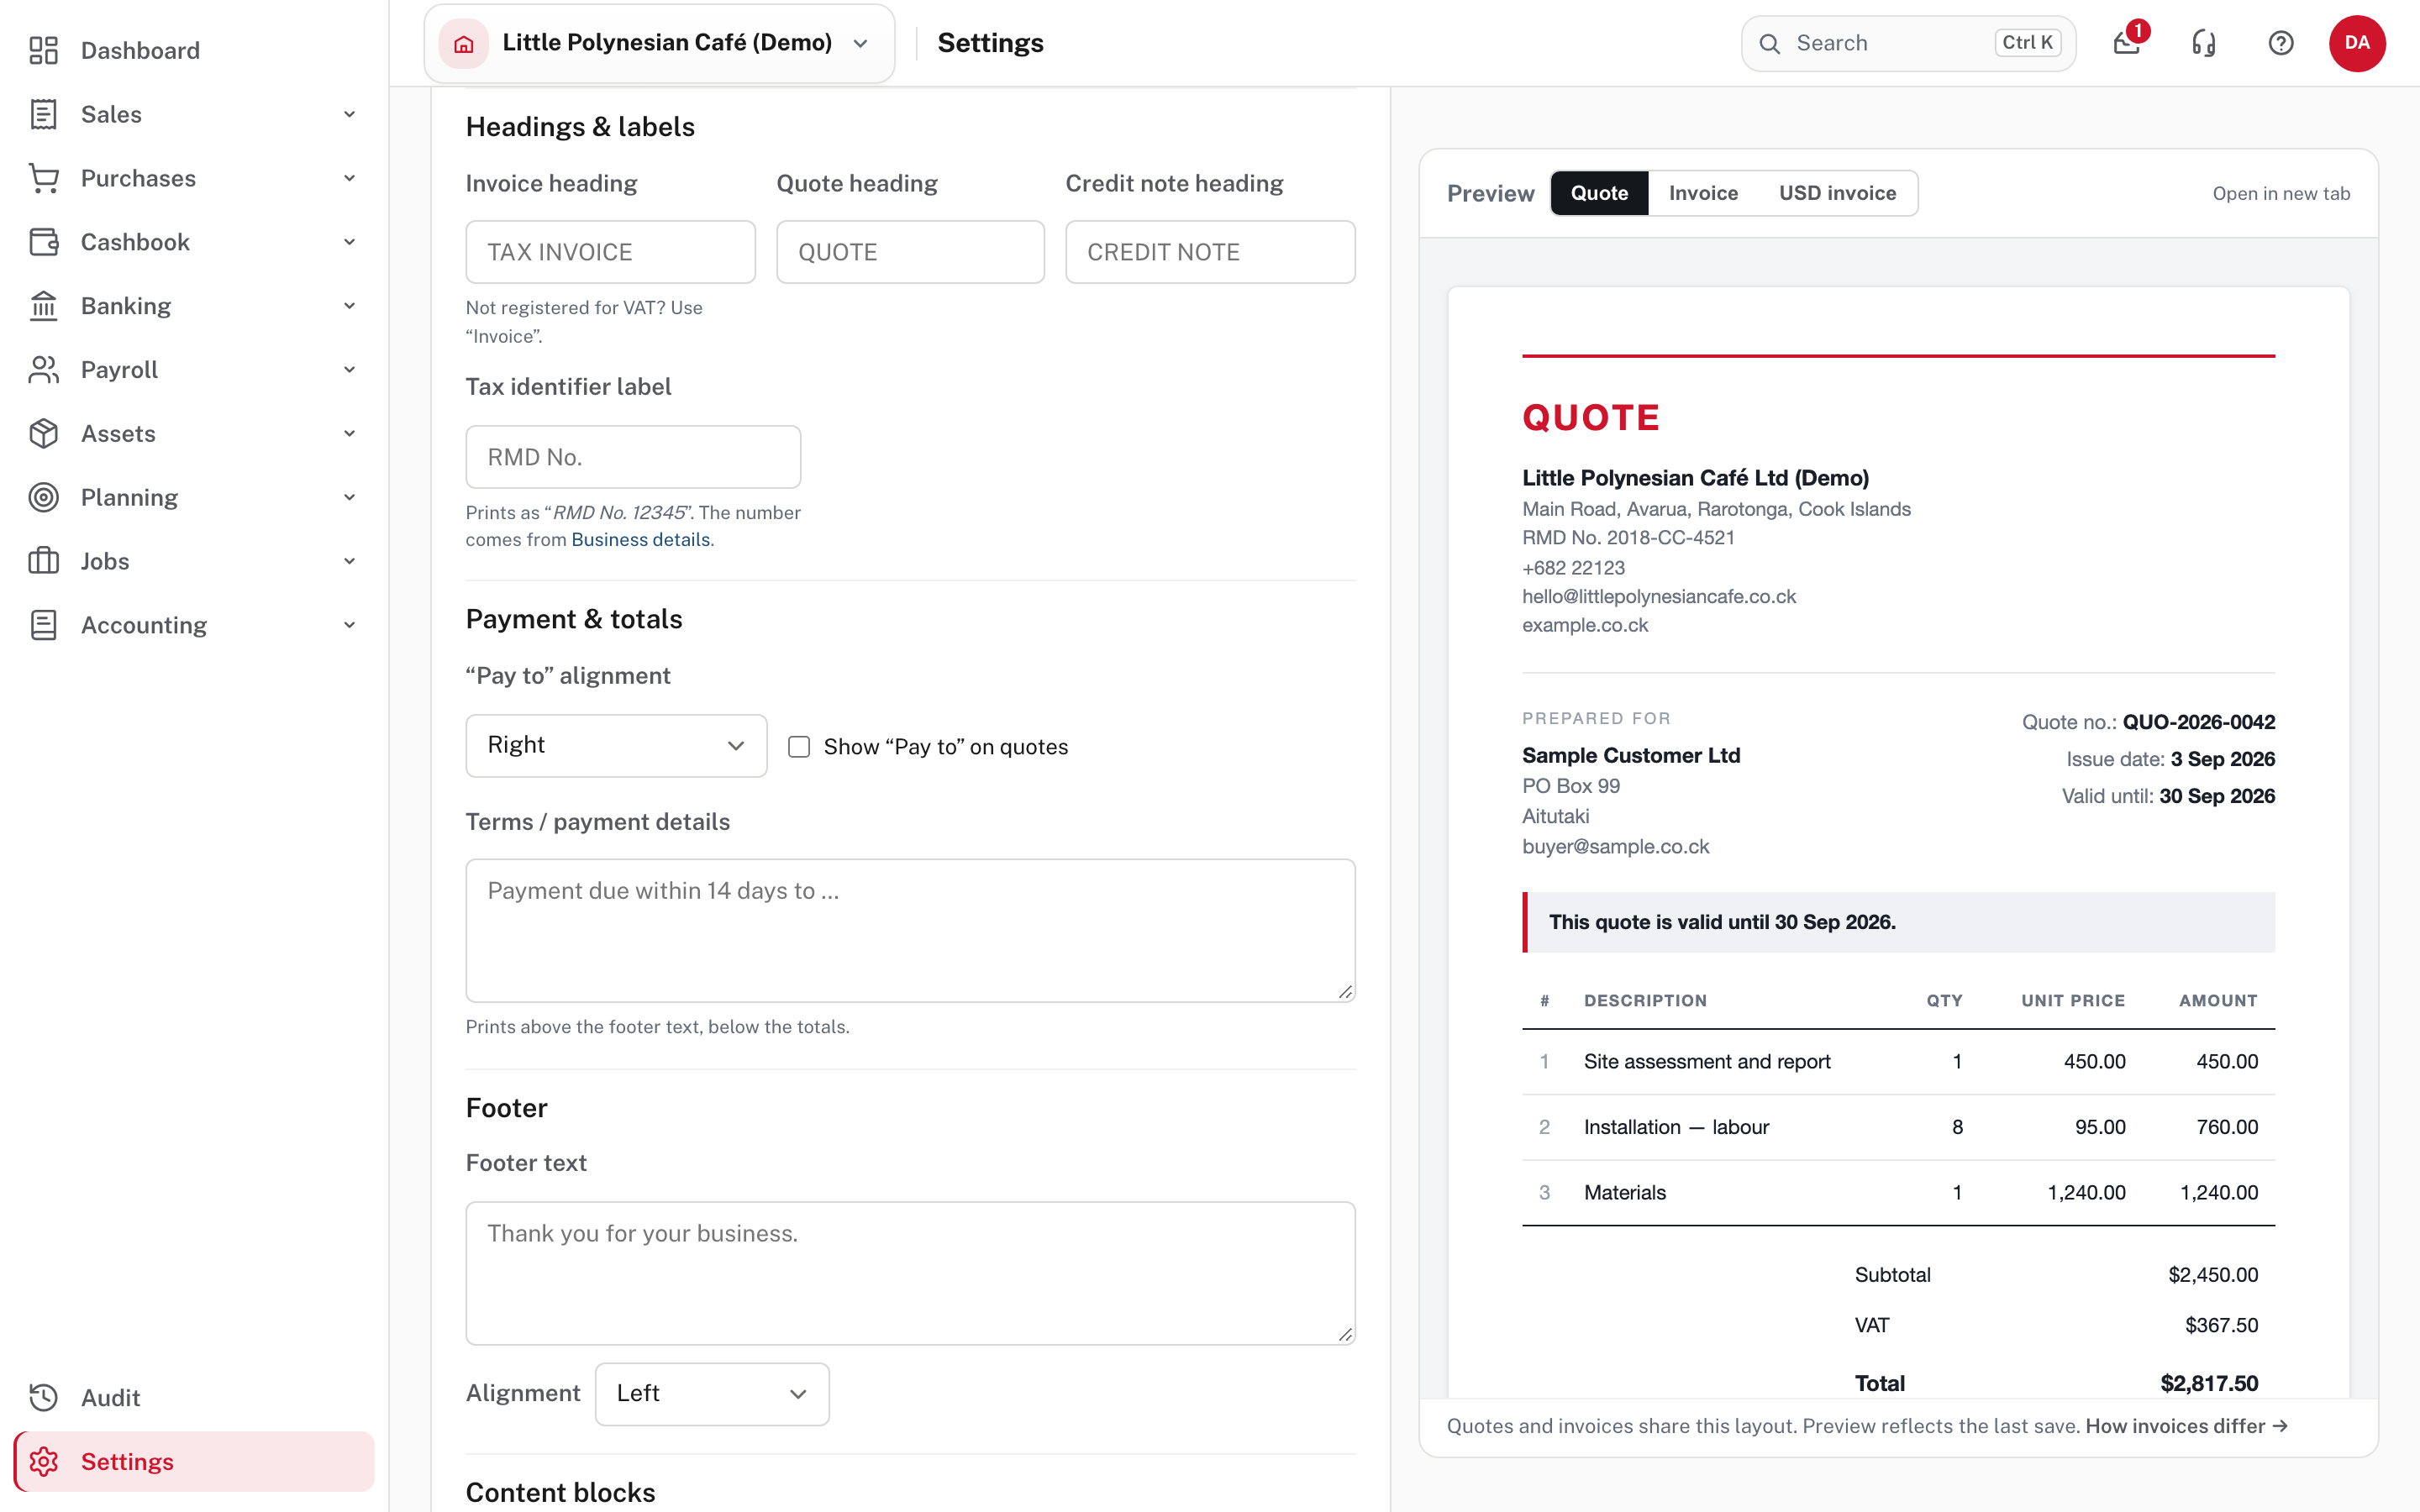This screenshot has width=2420, height=1512.
Task: Click the Quote heading input field
Action: click(x=910, y=252)
